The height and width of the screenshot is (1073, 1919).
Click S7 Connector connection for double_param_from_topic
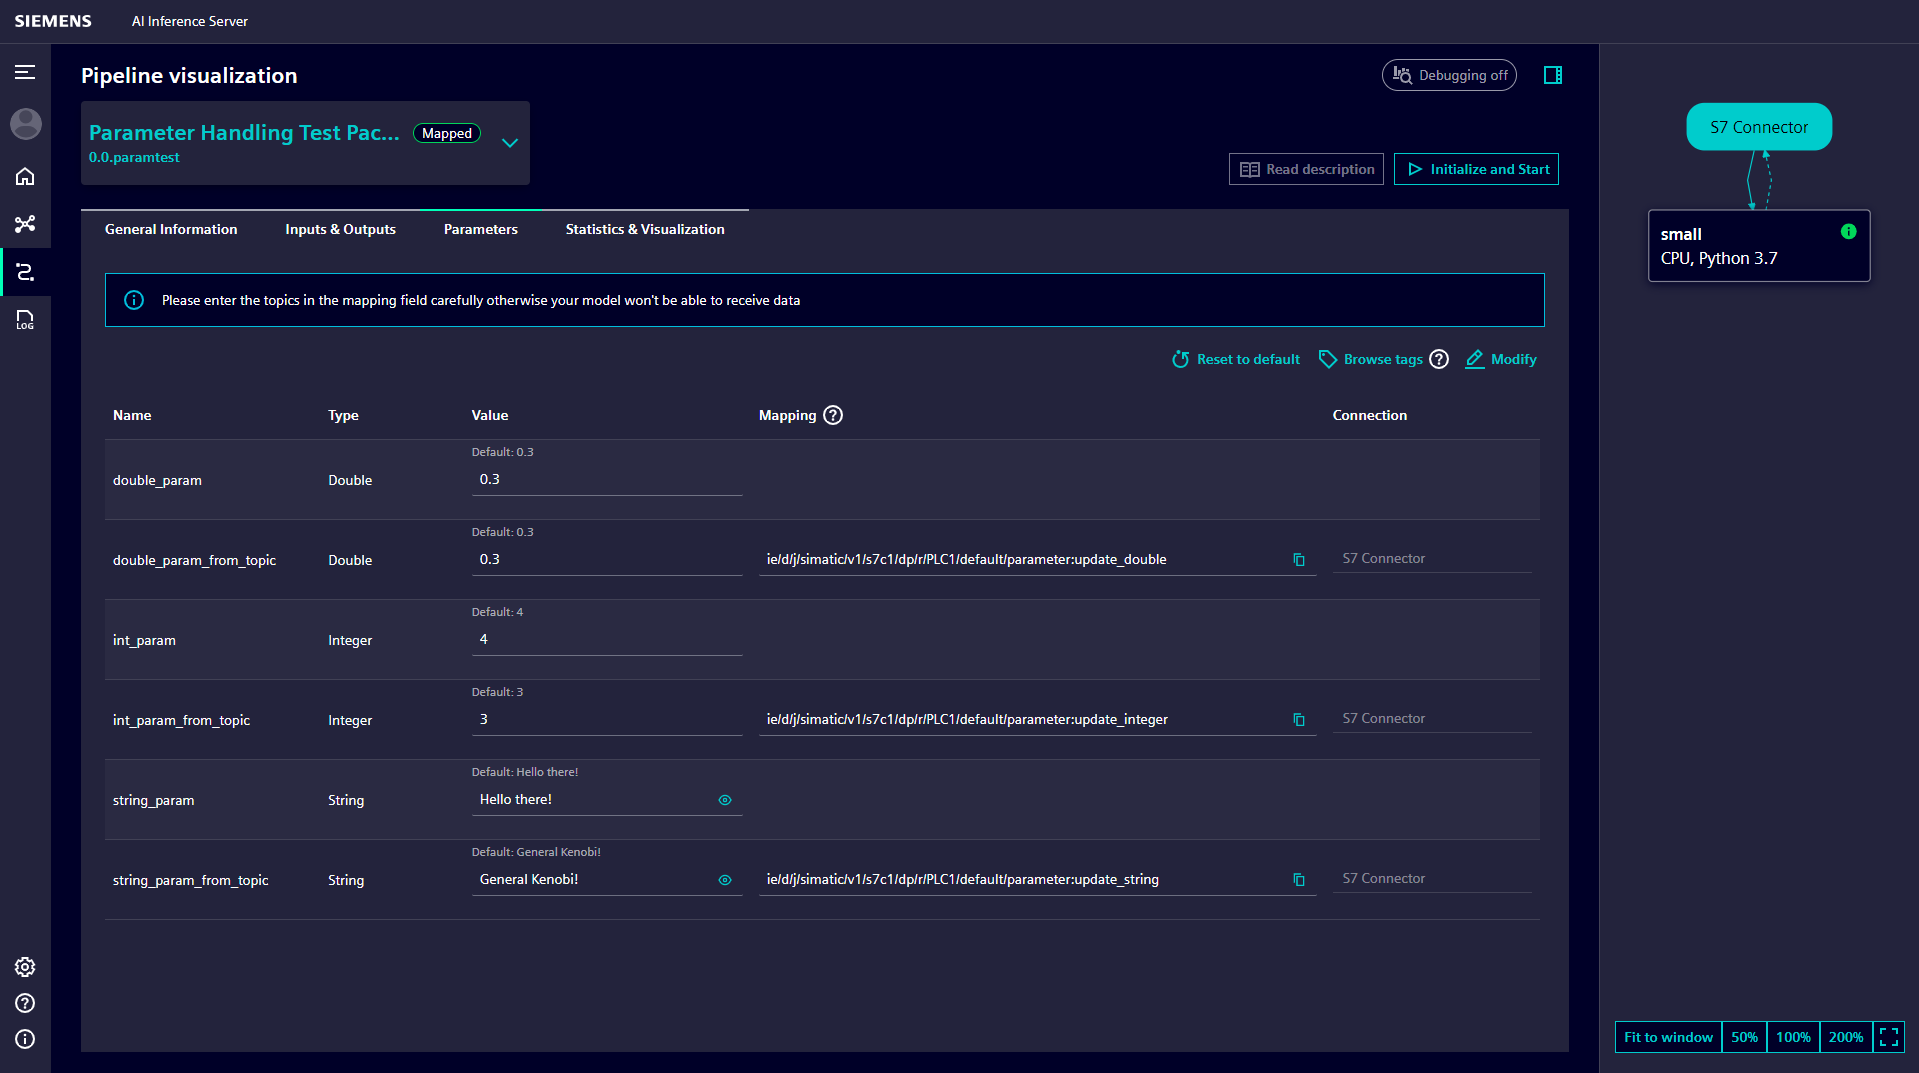pos(1432,559)
